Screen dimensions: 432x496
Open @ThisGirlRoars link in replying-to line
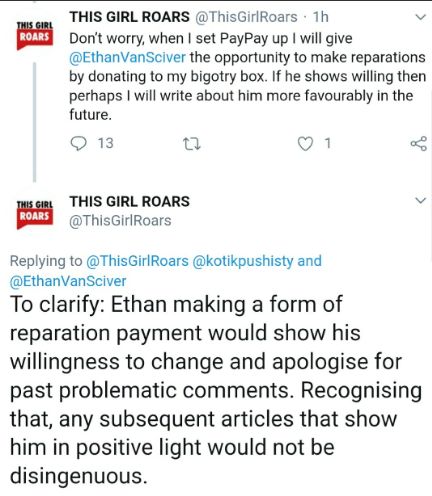(x=137, y=261)
